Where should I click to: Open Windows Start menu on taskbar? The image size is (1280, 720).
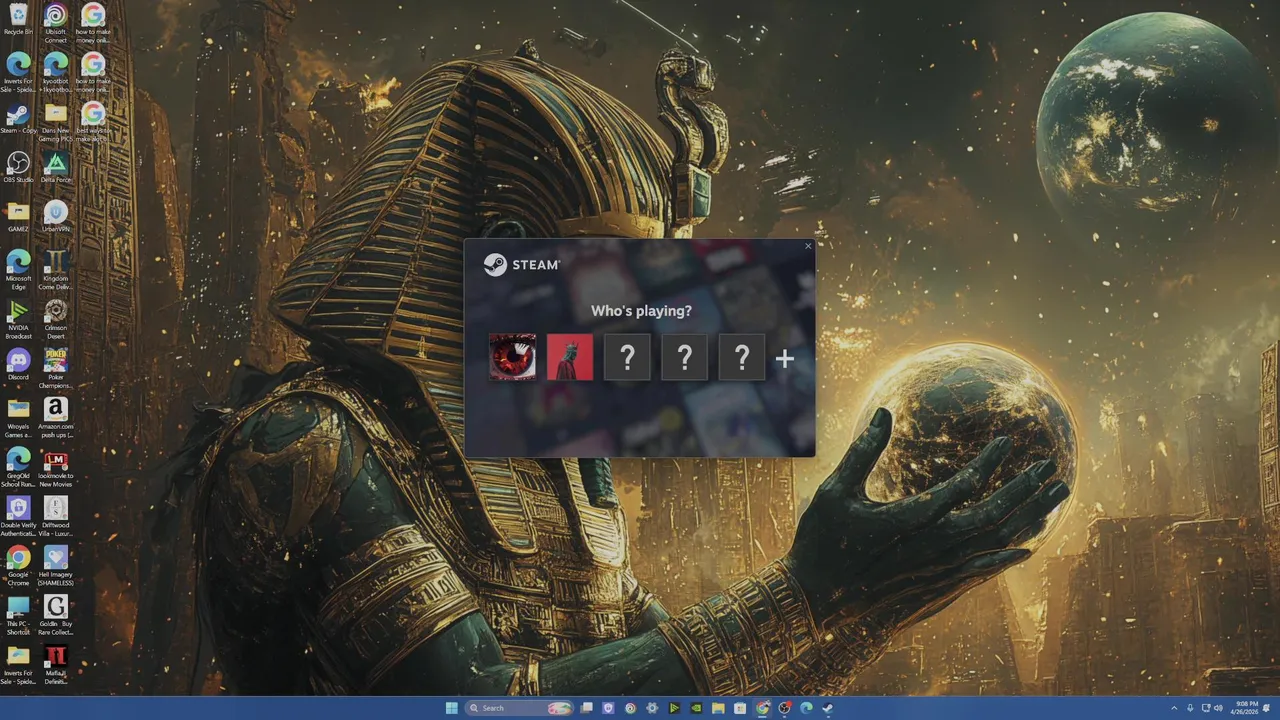(x=451, y=708)
